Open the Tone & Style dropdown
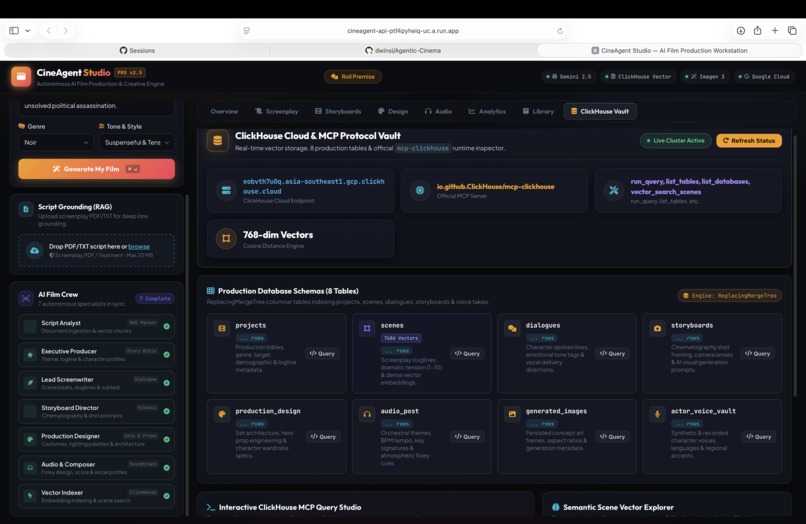 [137, 142]
